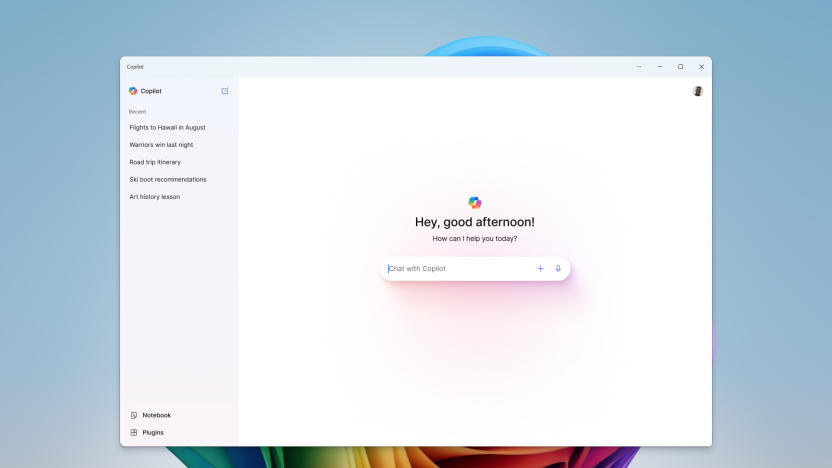Screen dimensions: 832x468
Task: Click the Recent section header
Action: click(137, 112)
